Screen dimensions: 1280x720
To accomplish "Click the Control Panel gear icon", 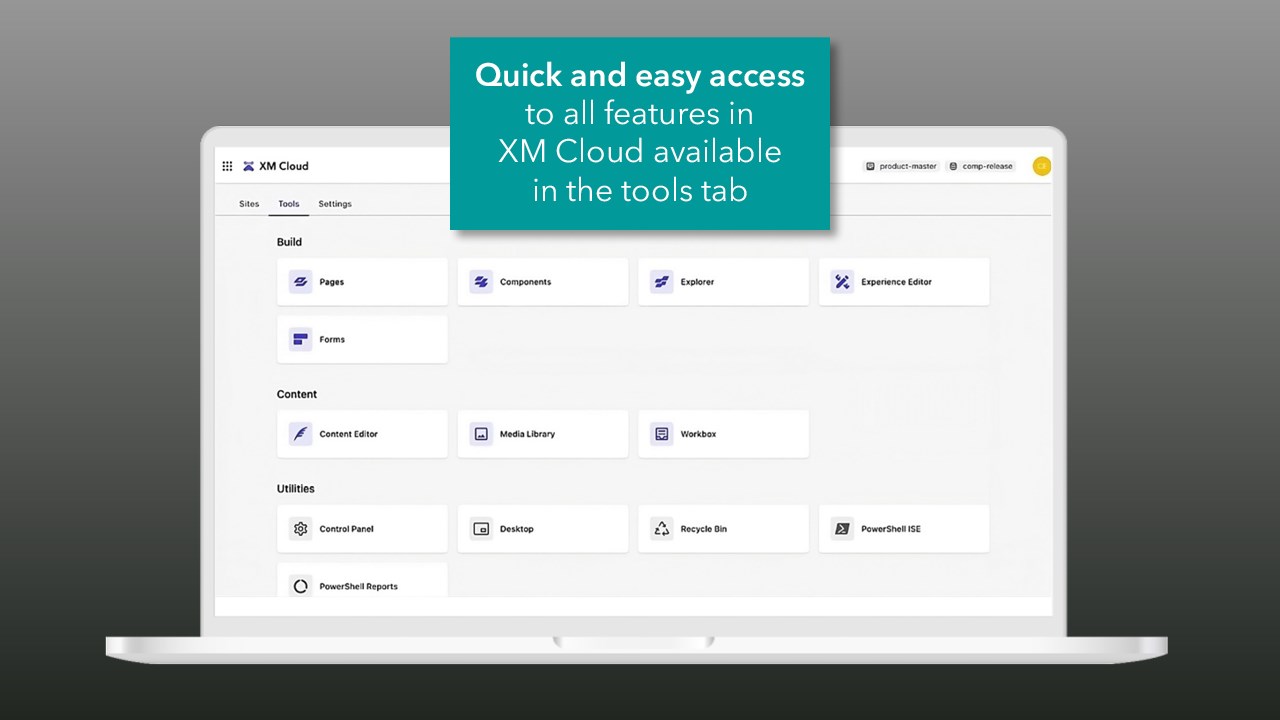I will 301,529.
